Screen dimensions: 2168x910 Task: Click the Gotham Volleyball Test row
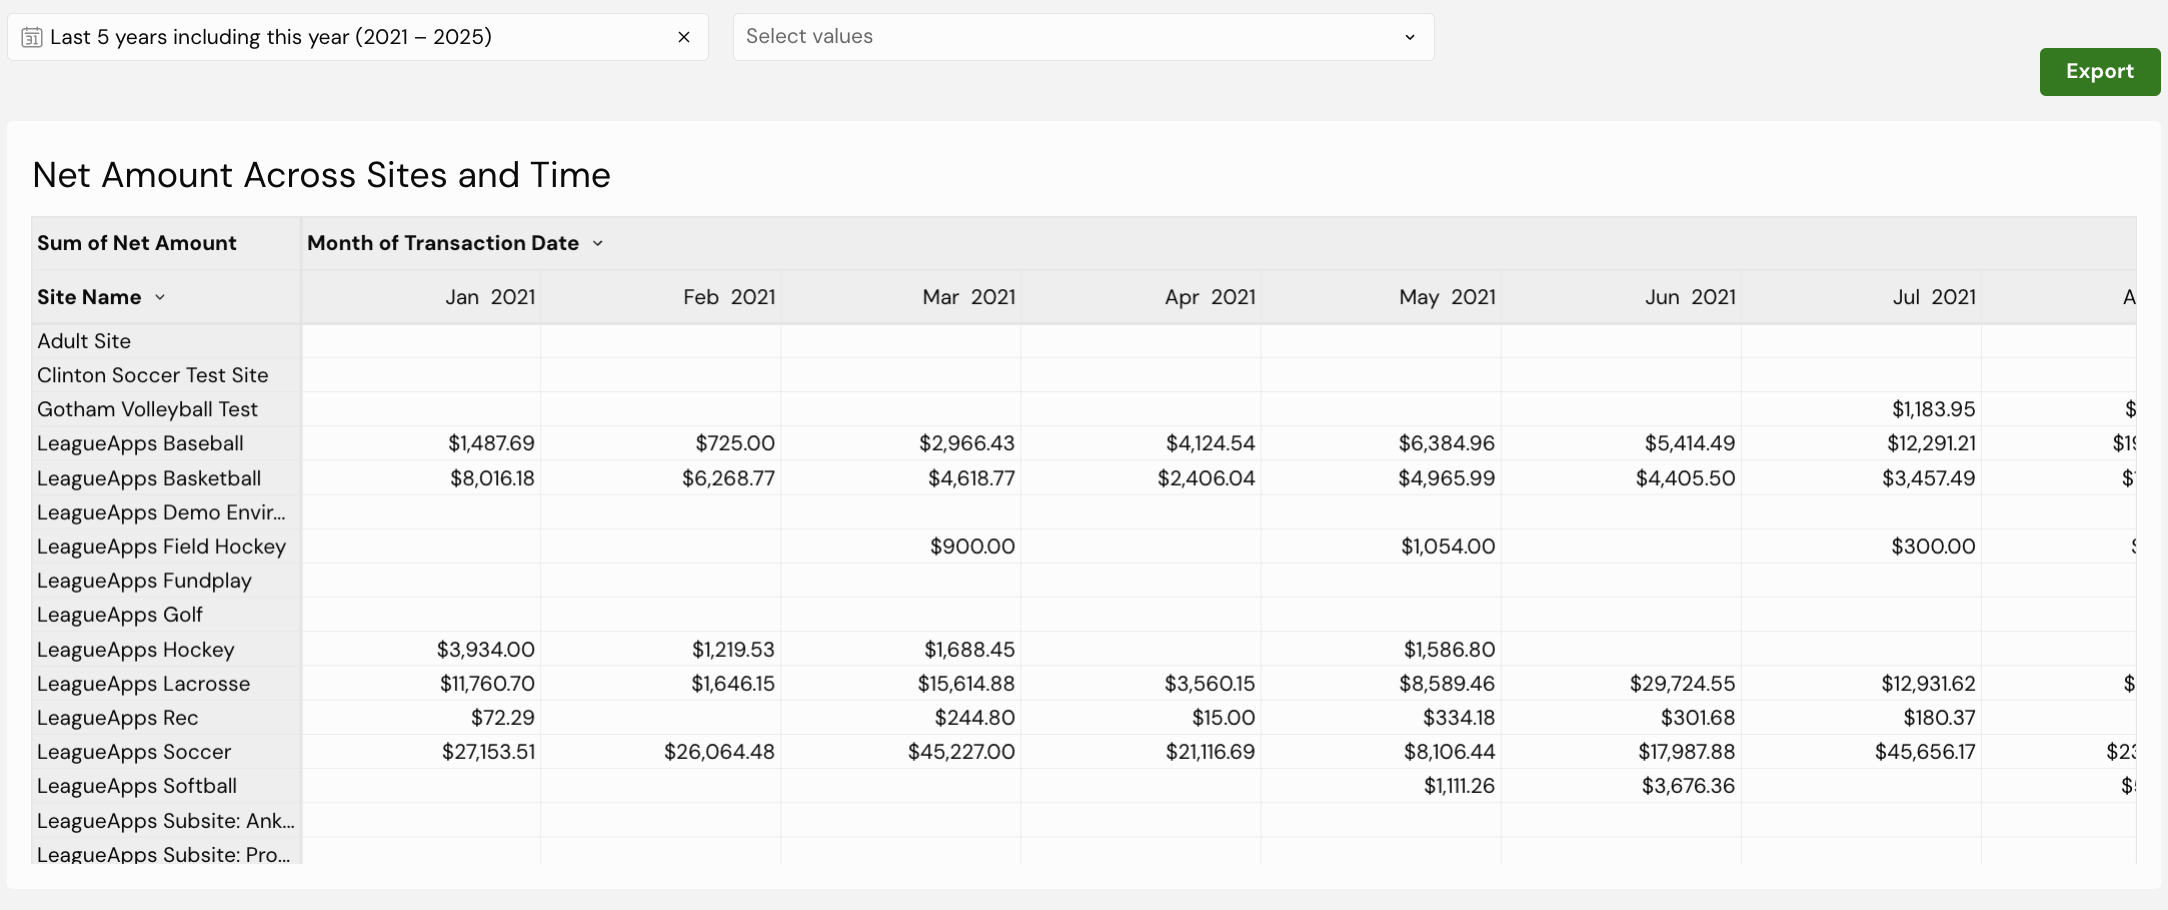[148, 409]
